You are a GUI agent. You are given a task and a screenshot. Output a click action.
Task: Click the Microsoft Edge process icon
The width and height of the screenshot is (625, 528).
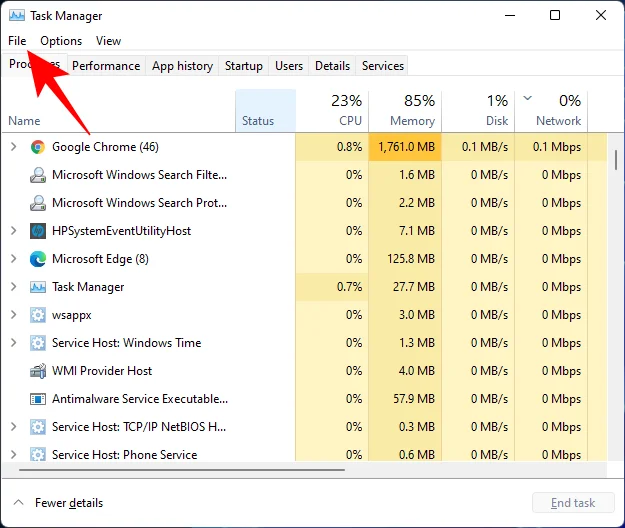[38, 259]
